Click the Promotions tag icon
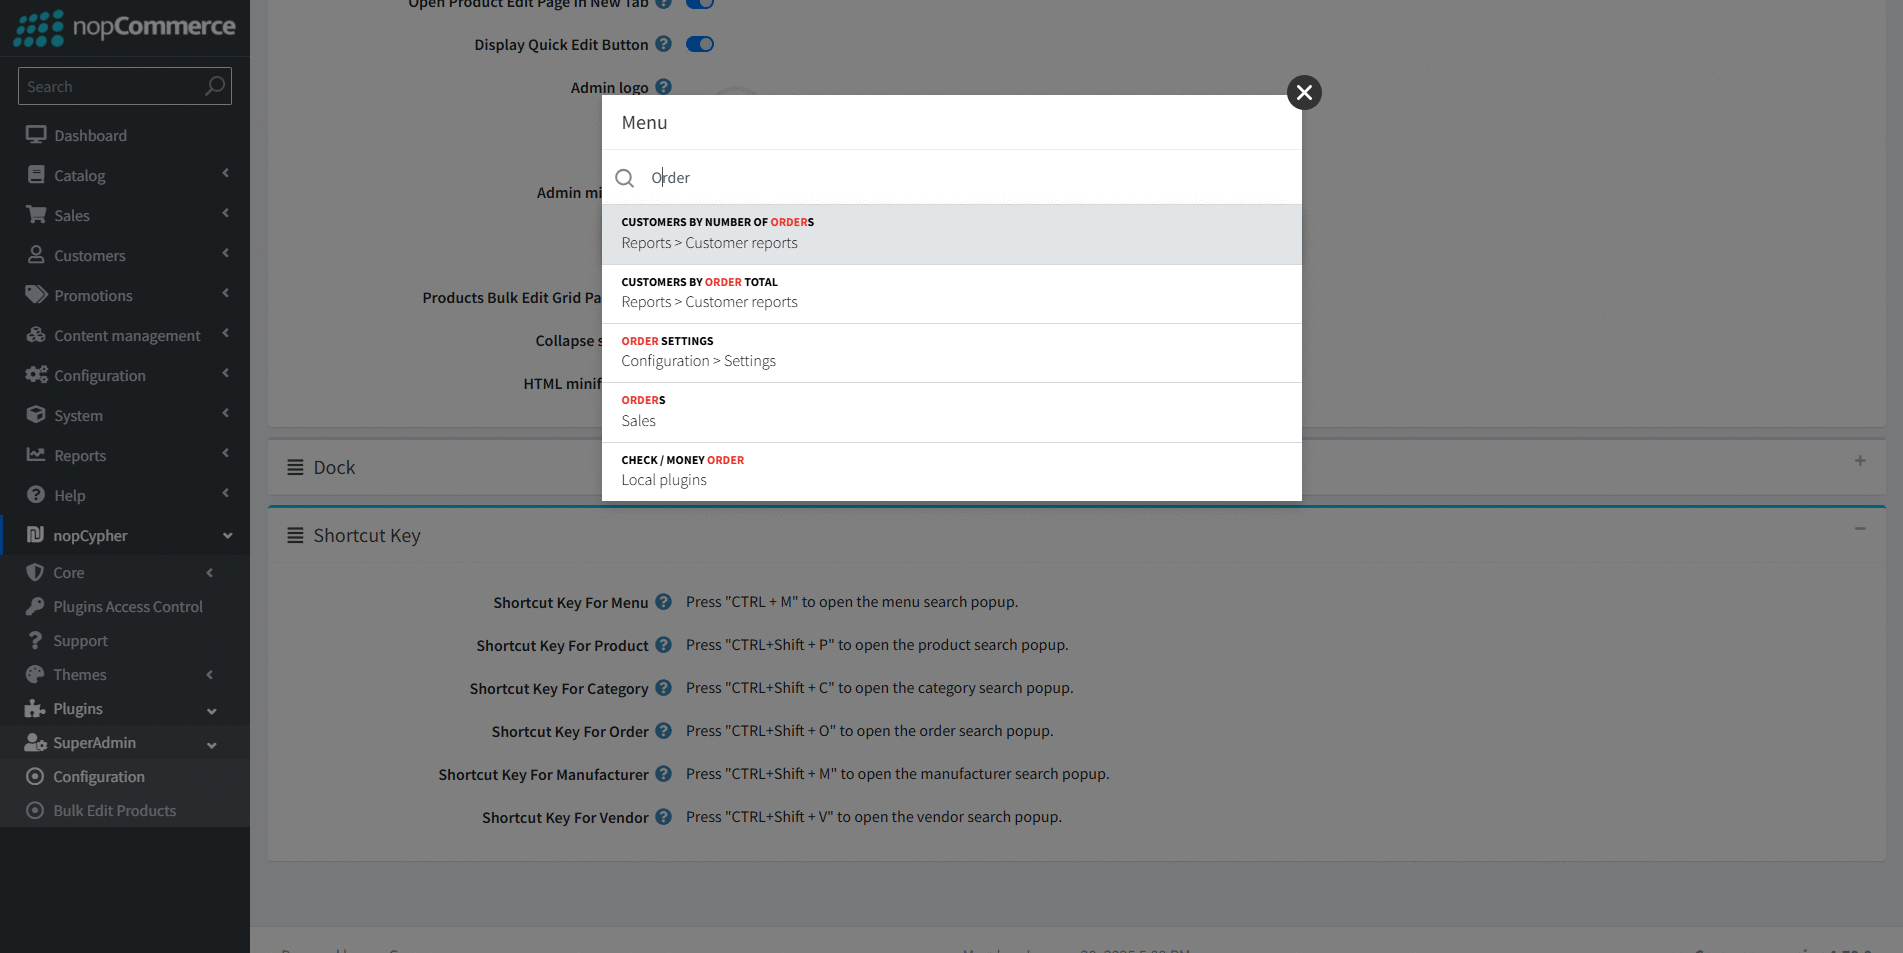The image size is (1903, 953). pyautogui.click(x=36, y=294)
